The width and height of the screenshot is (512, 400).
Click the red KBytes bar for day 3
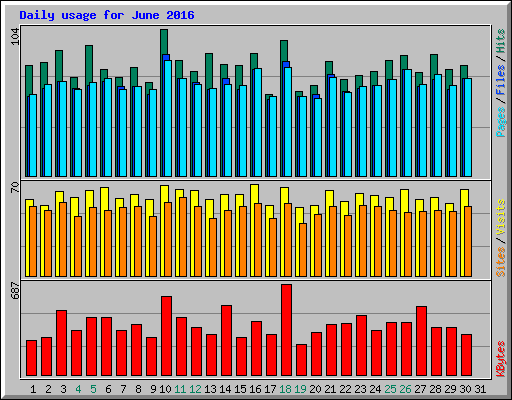tap(61, 343)
